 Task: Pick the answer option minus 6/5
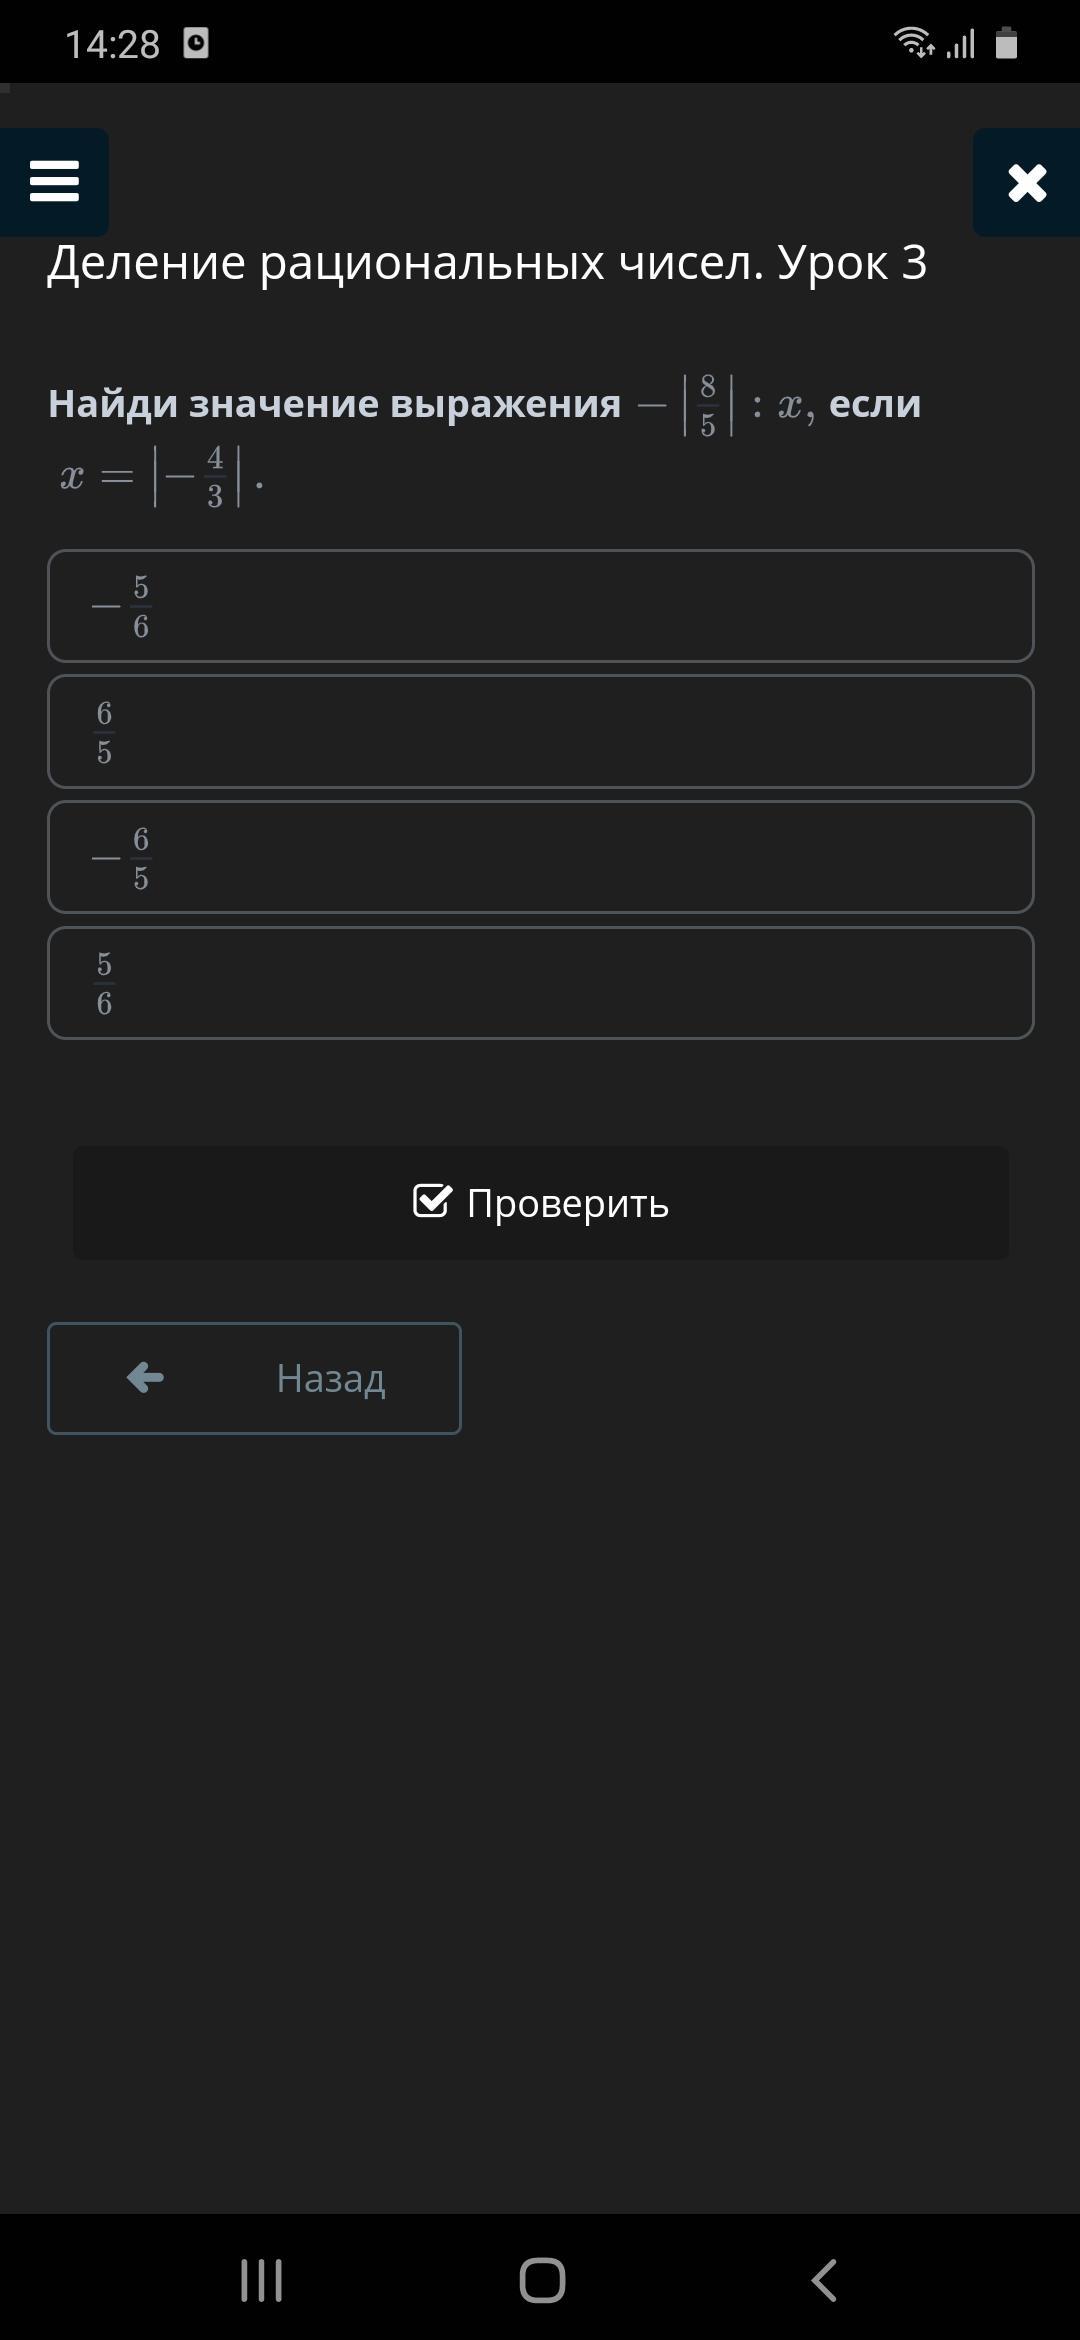pyautogui.click(x=540, y=858)
